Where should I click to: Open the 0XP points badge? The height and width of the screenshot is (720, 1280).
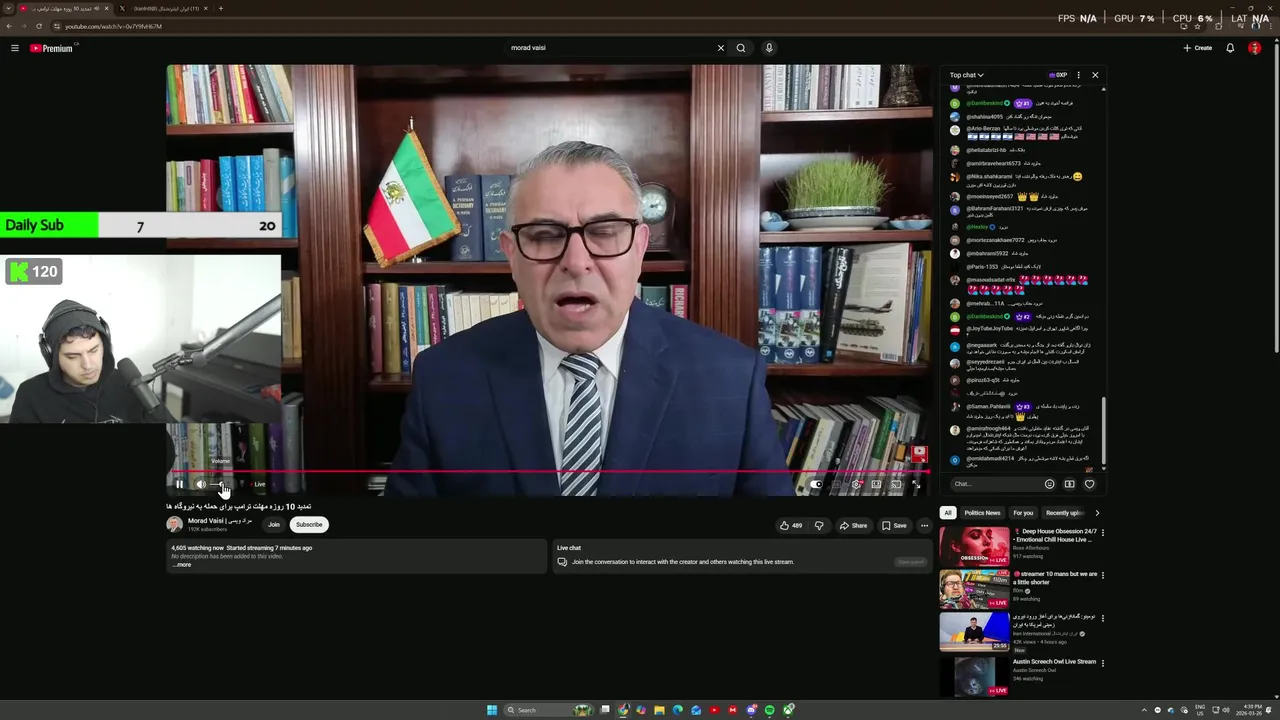point(1058,75)
